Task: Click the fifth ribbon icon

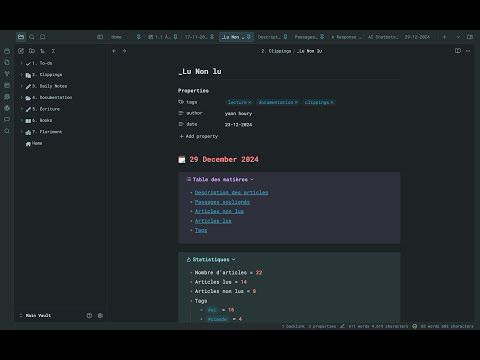Action: 7,97
